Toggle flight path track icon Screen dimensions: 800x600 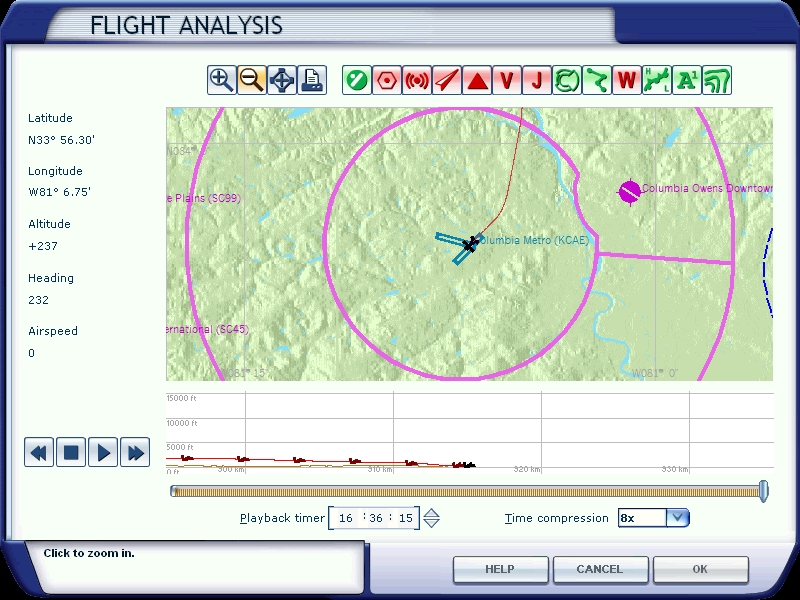597,80
